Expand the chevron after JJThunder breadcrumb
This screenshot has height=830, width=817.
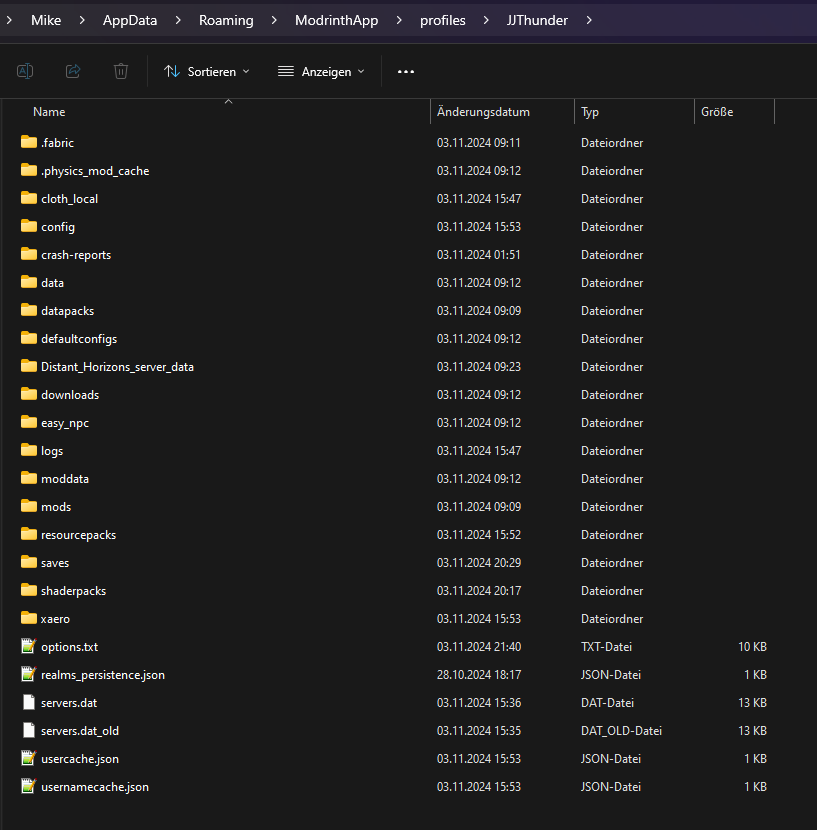tap(588, 20)
